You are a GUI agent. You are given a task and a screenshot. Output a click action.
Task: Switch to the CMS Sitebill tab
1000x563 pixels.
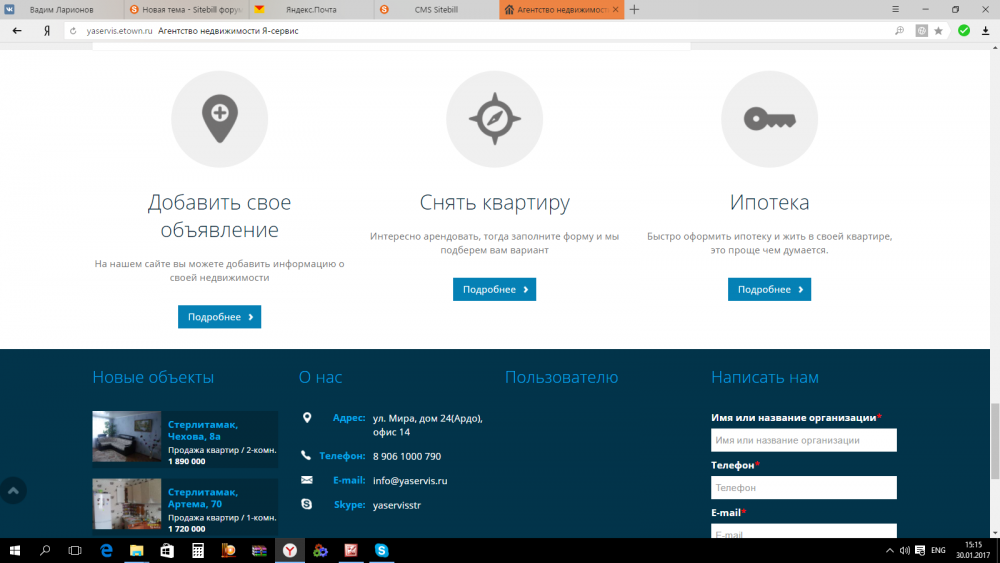tap(435, 10)
